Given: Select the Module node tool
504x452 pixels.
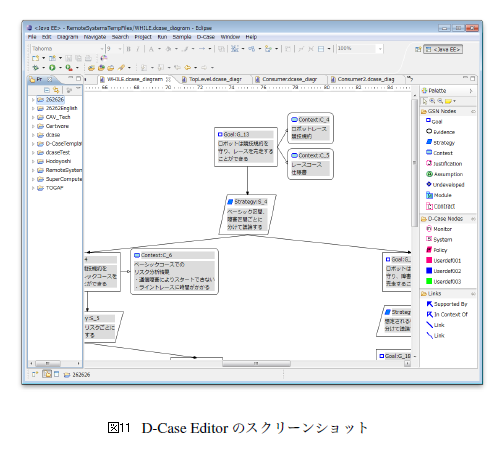Looking at the screenshot, I should pyautogui.click(x=439, y=195).
